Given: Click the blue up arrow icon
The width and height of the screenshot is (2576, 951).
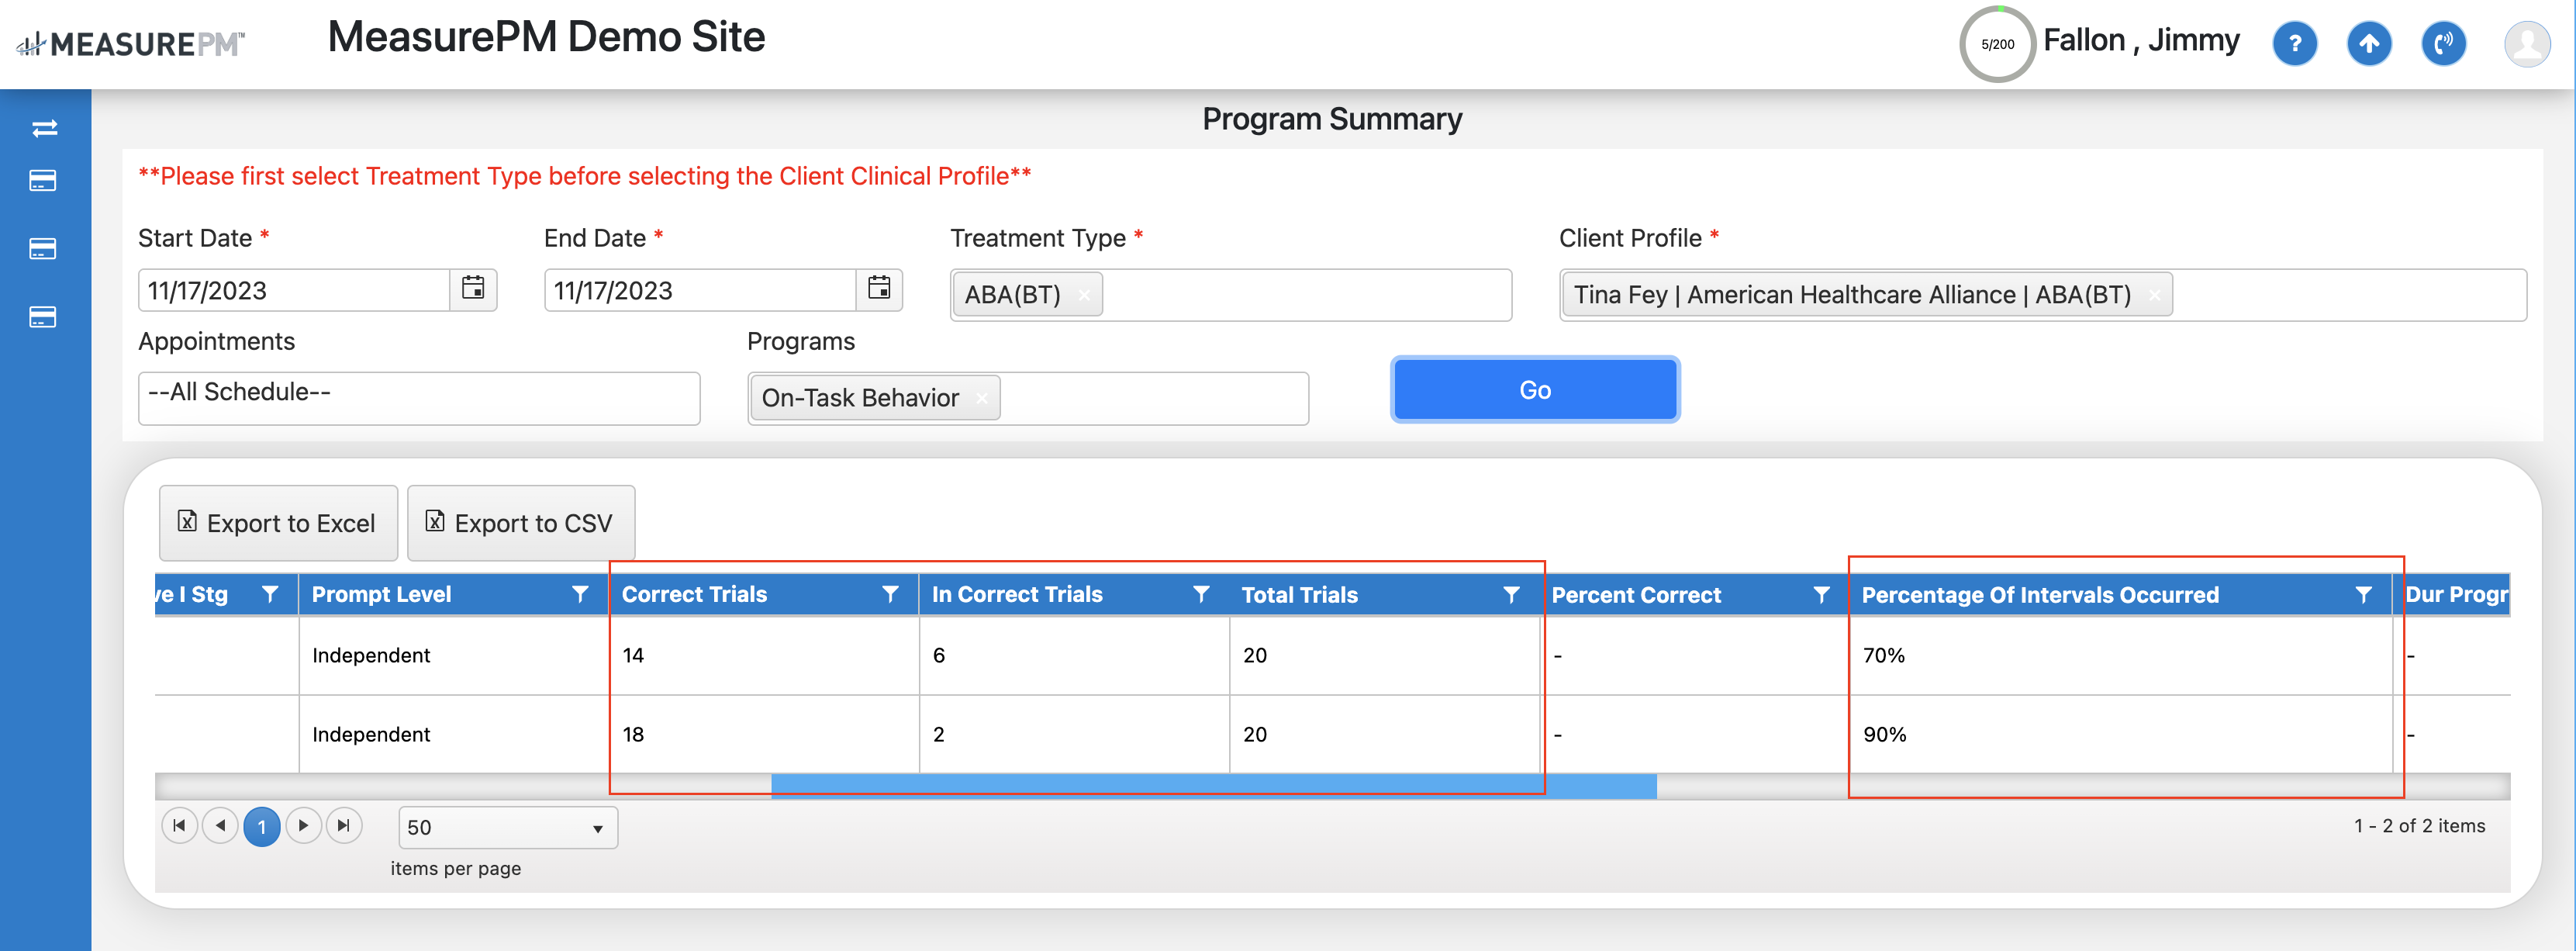Looking at the screenshot, I should click(x=2368, y=44).
